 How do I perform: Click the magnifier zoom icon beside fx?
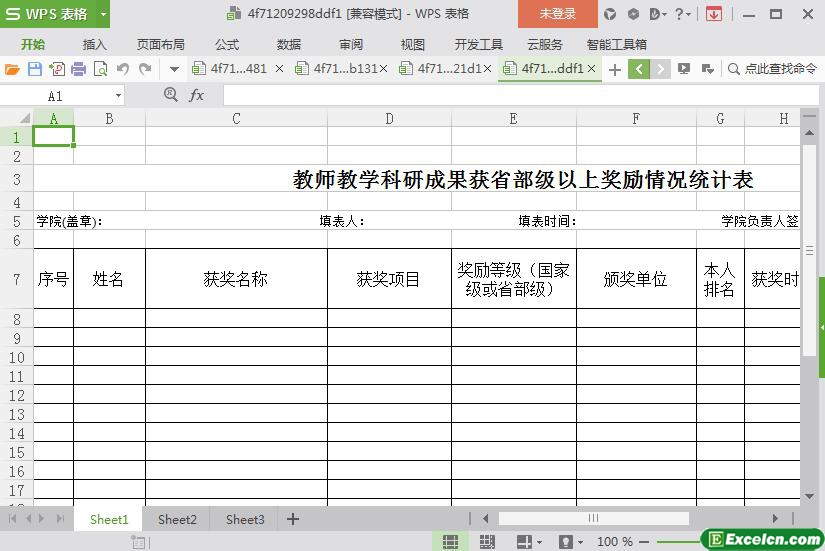click(x=170, y=95)
